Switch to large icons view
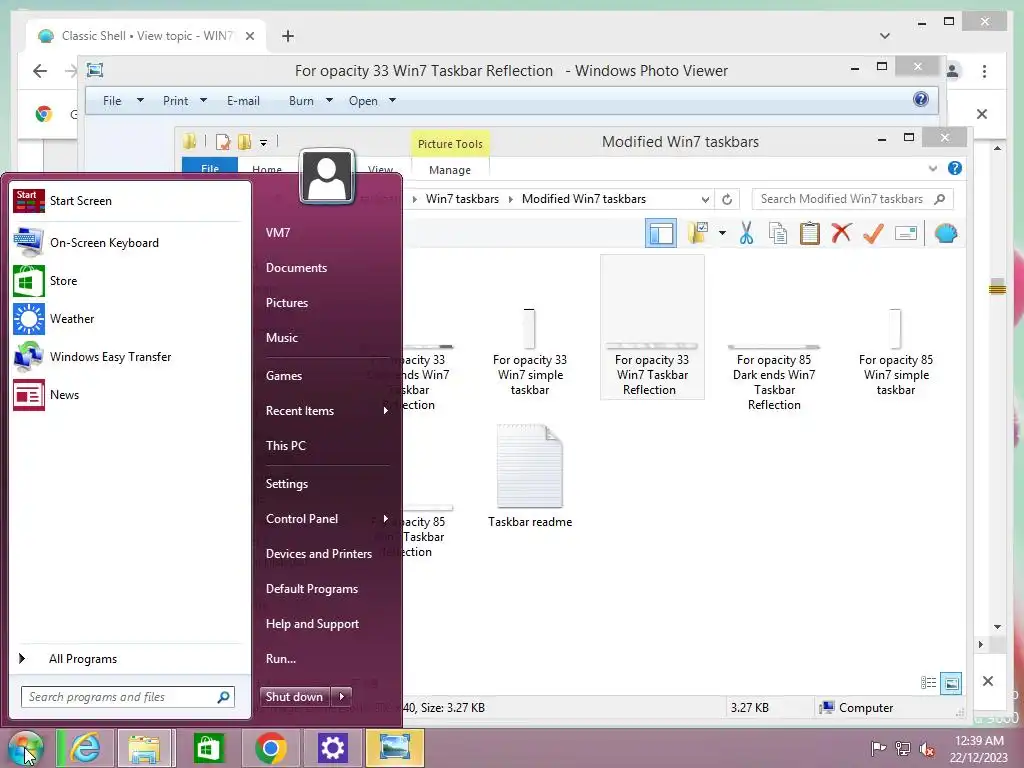Image resolution: width=1024 pixels, height=768 pixels. [x=952, y=683]
